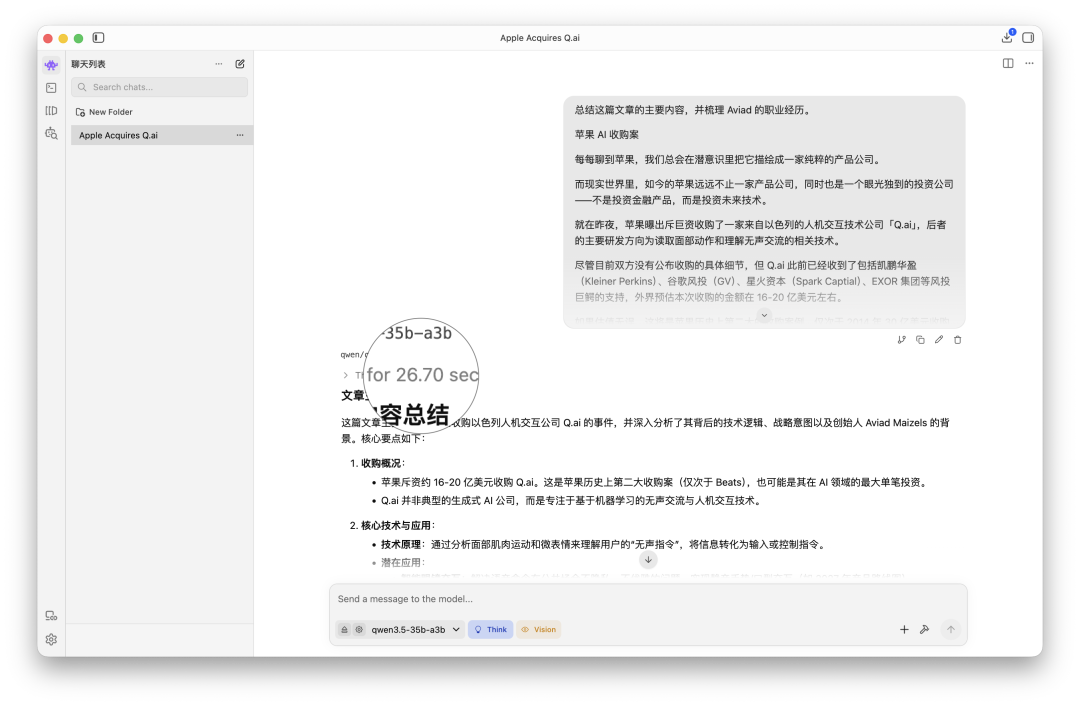Viewport: 1080px width, 706px height.
Task: Delete the user message with trash icon
Action: (957, 340)
